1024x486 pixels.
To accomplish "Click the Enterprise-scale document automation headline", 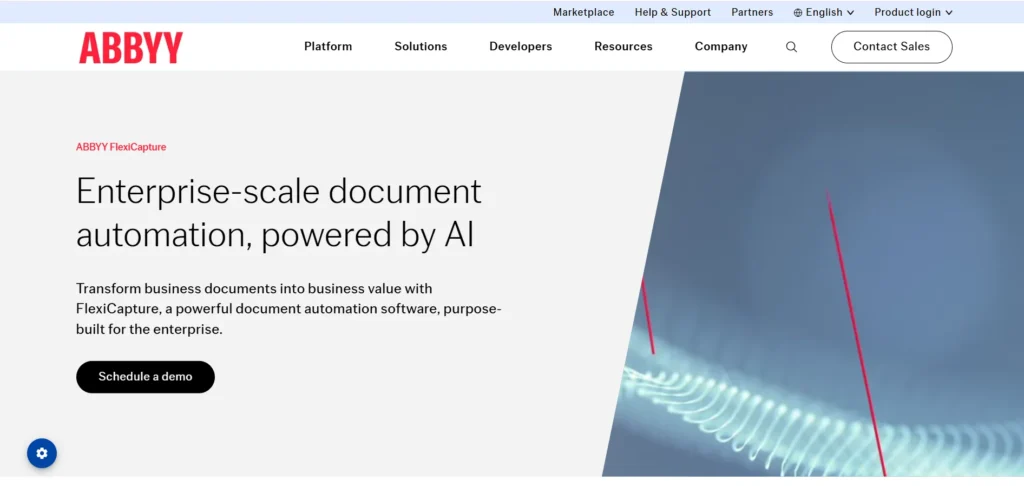I will coord(279,214).
